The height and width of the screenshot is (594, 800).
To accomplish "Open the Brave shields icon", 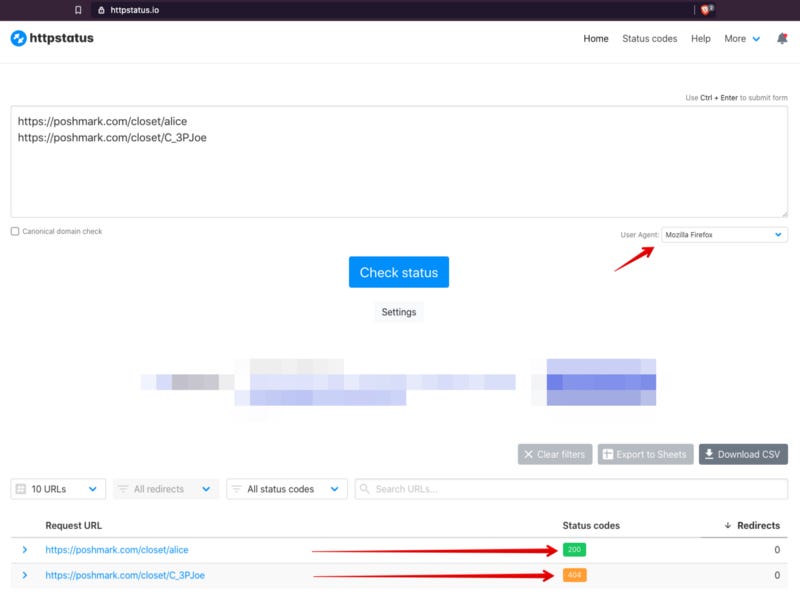I will 706,10.
